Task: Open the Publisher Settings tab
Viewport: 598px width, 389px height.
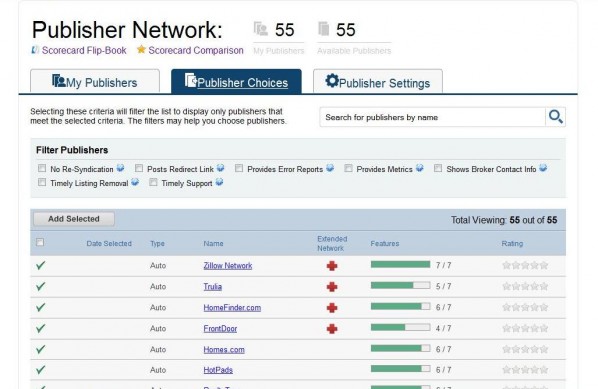Action: [378, 81]
